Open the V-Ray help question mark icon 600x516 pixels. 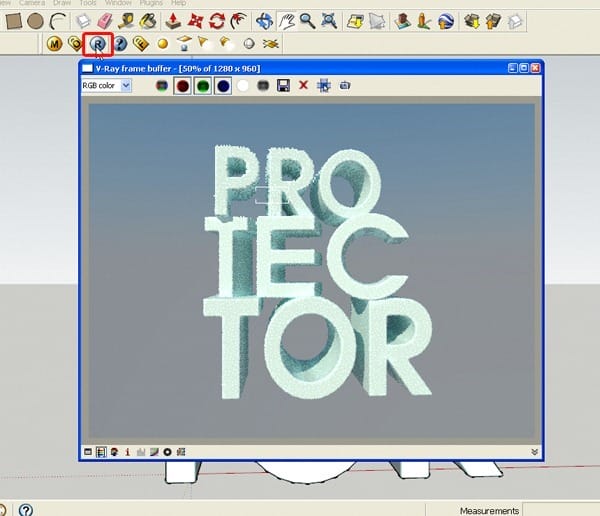(x=120, y=44)
